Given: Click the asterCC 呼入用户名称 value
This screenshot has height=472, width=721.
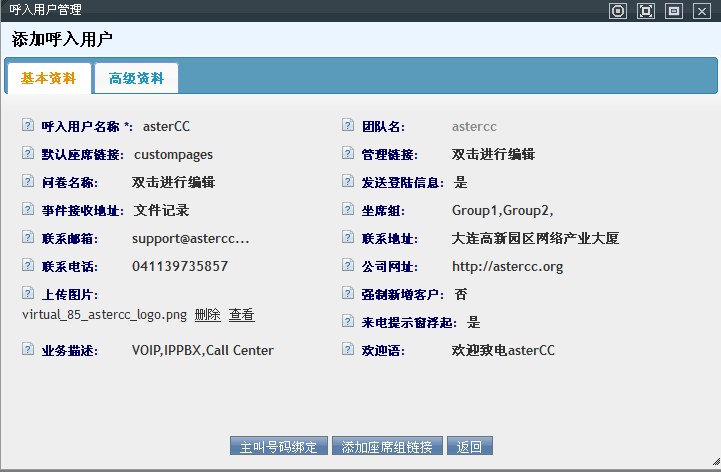Looking at the screenshot, I should pos(166,126).
